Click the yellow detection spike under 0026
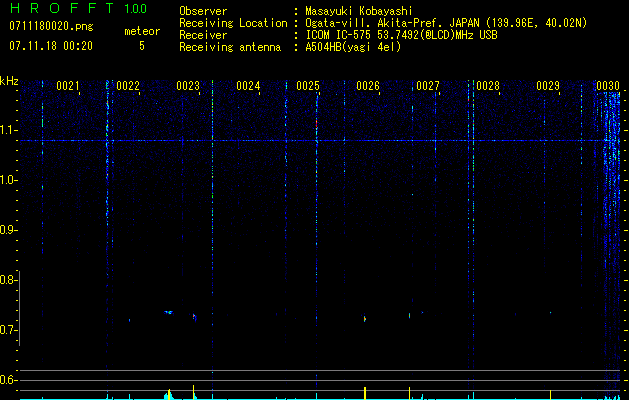This screenshot has height=400, width=629. click(365, 393)
